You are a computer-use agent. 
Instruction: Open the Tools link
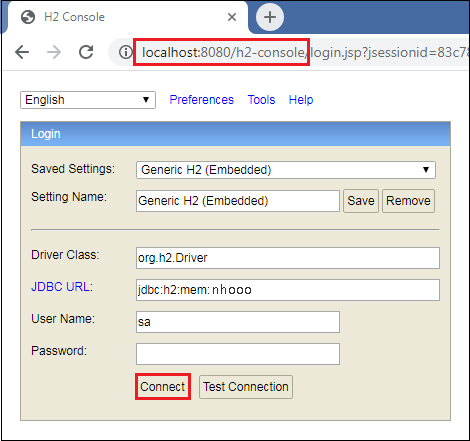click(x=261, y=100)
